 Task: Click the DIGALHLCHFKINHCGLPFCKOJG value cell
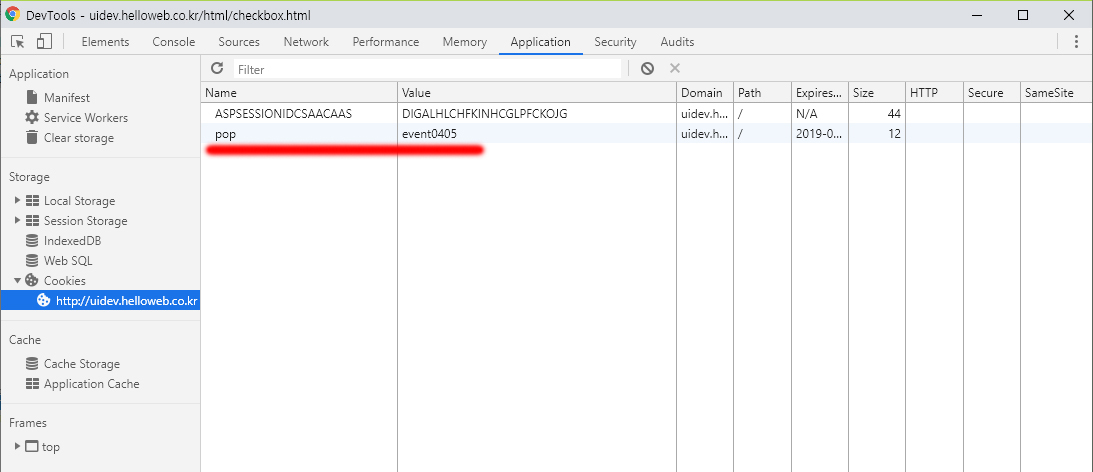(537, 113)
